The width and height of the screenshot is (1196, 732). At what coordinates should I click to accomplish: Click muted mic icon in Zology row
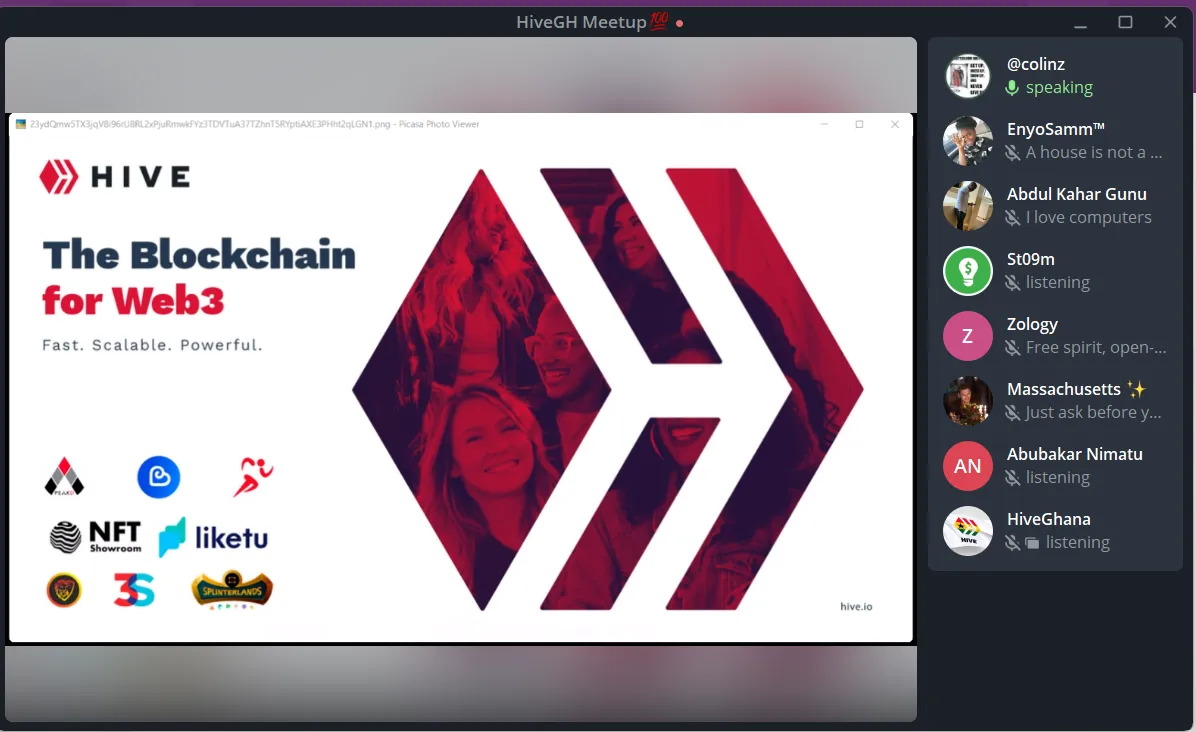[x=1013, y=348]
